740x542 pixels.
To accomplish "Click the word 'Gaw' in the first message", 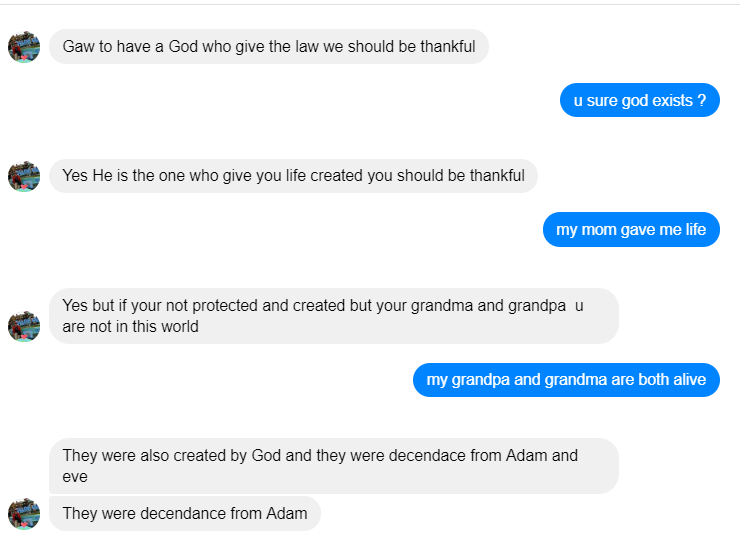I will (78, 47).
